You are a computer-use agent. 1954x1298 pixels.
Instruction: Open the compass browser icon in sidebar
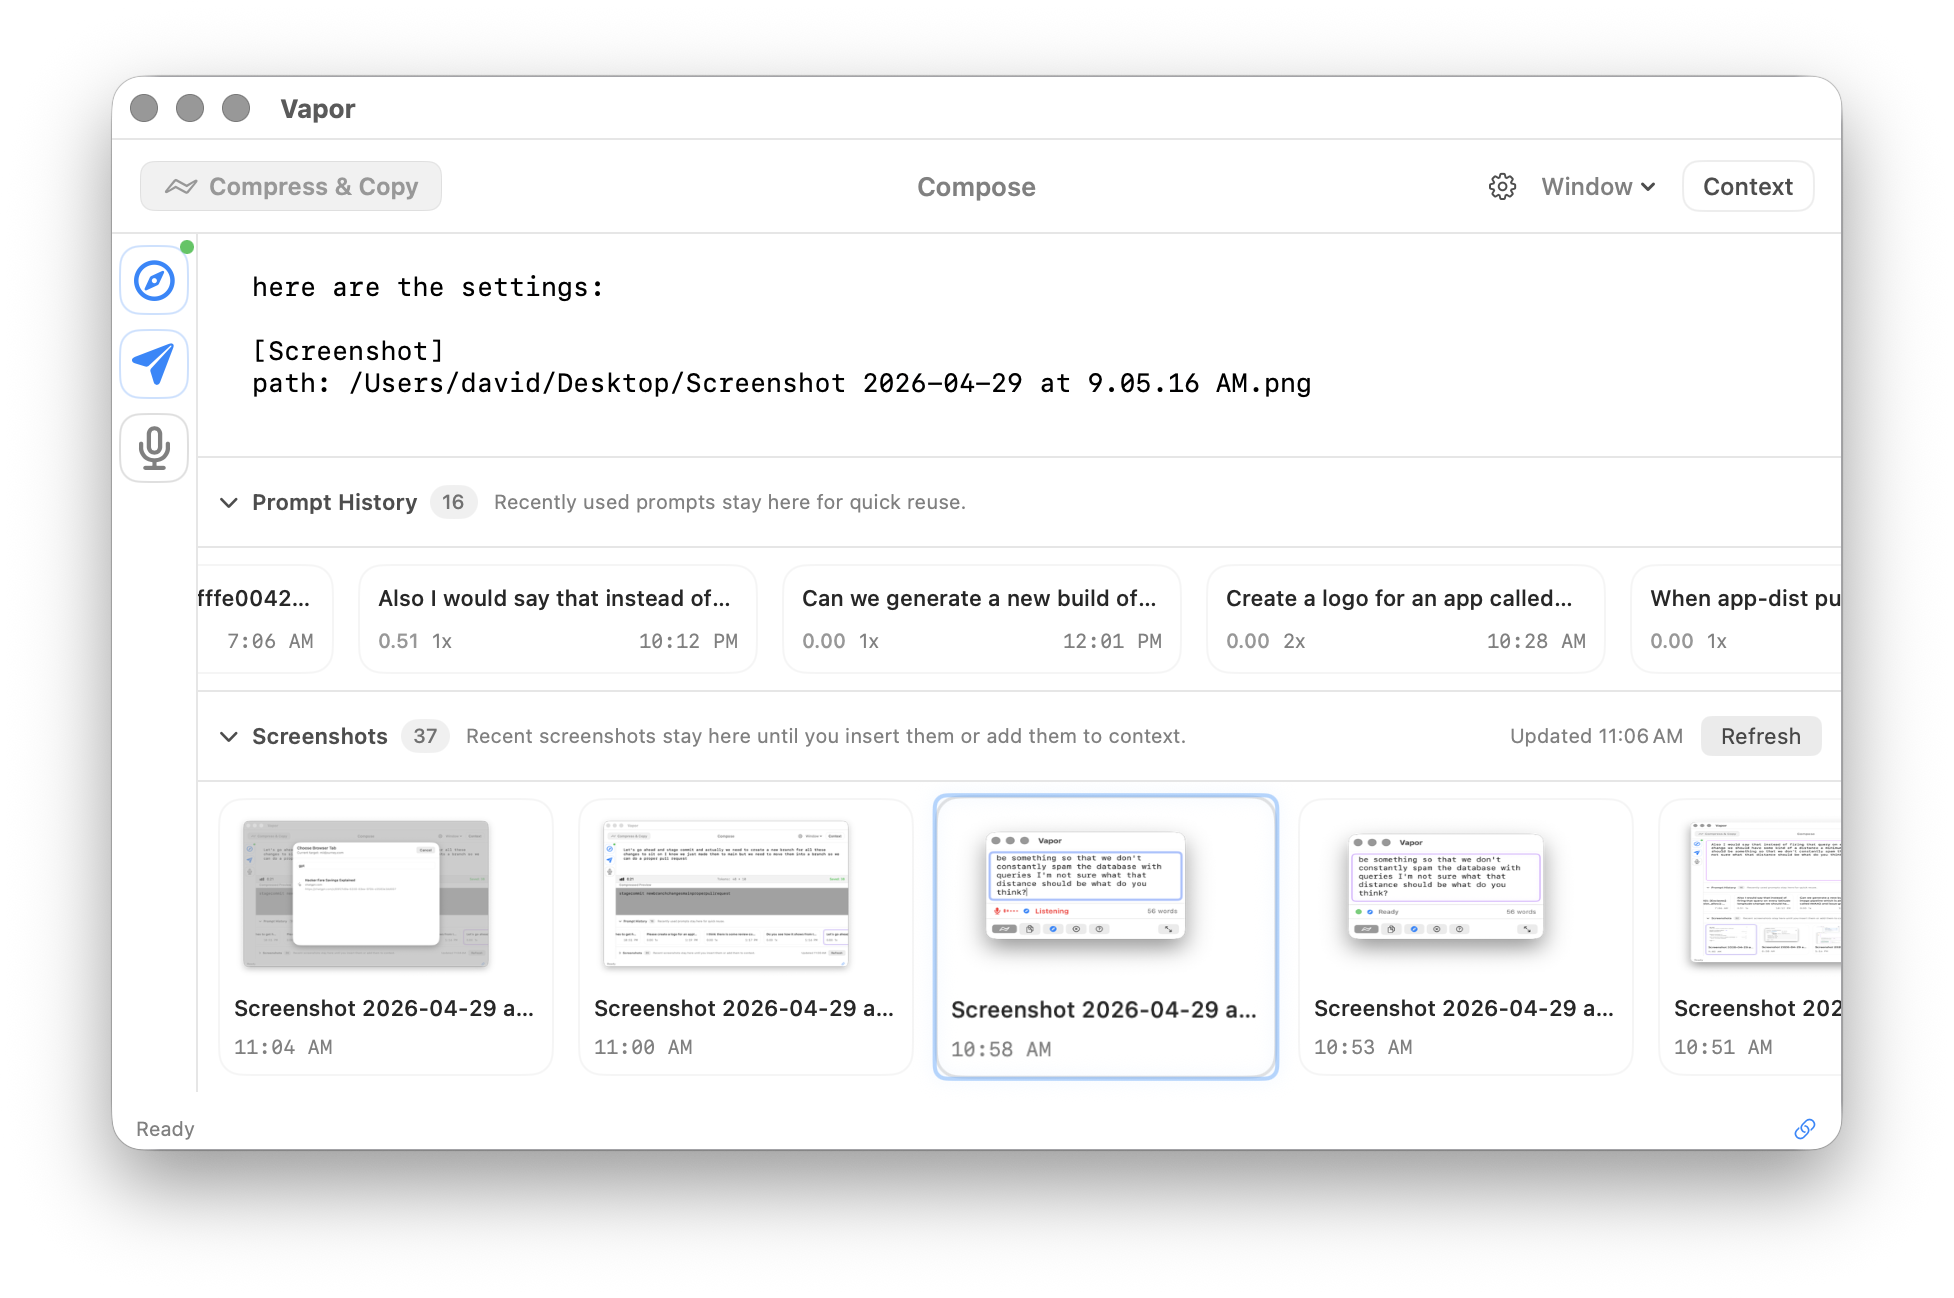click(x=153, y=280)
